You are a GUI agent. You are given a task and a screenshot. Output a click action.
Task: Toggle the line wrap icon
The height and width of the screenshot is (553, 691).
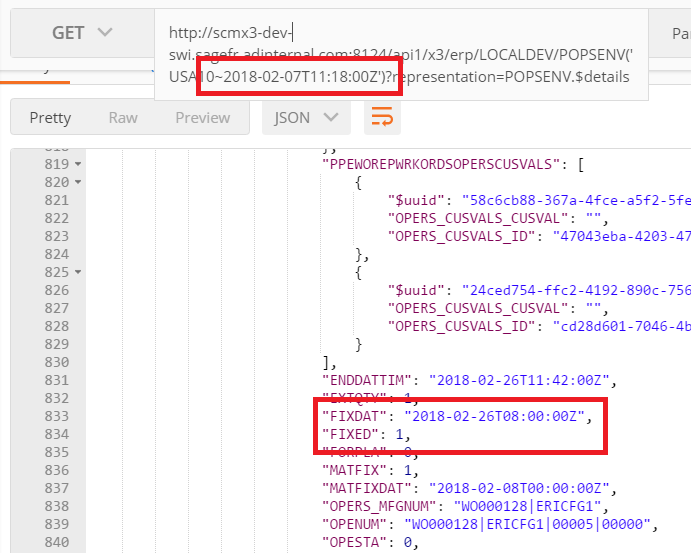(x=382, y=117)
